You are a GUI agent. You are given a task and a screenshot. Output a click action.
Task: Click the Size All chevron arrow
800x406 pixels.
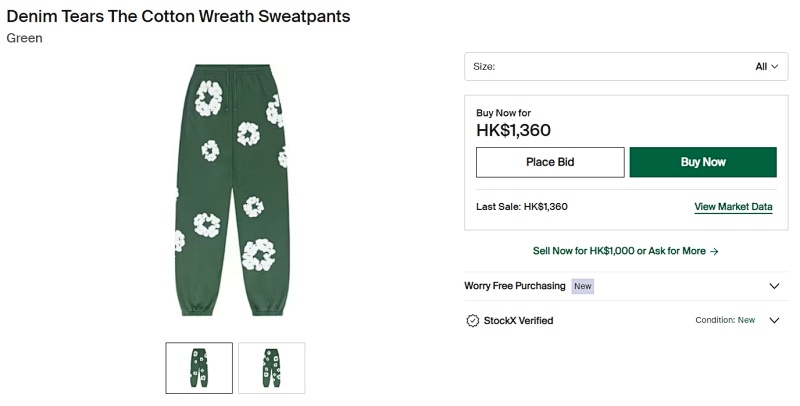(774, 67)
